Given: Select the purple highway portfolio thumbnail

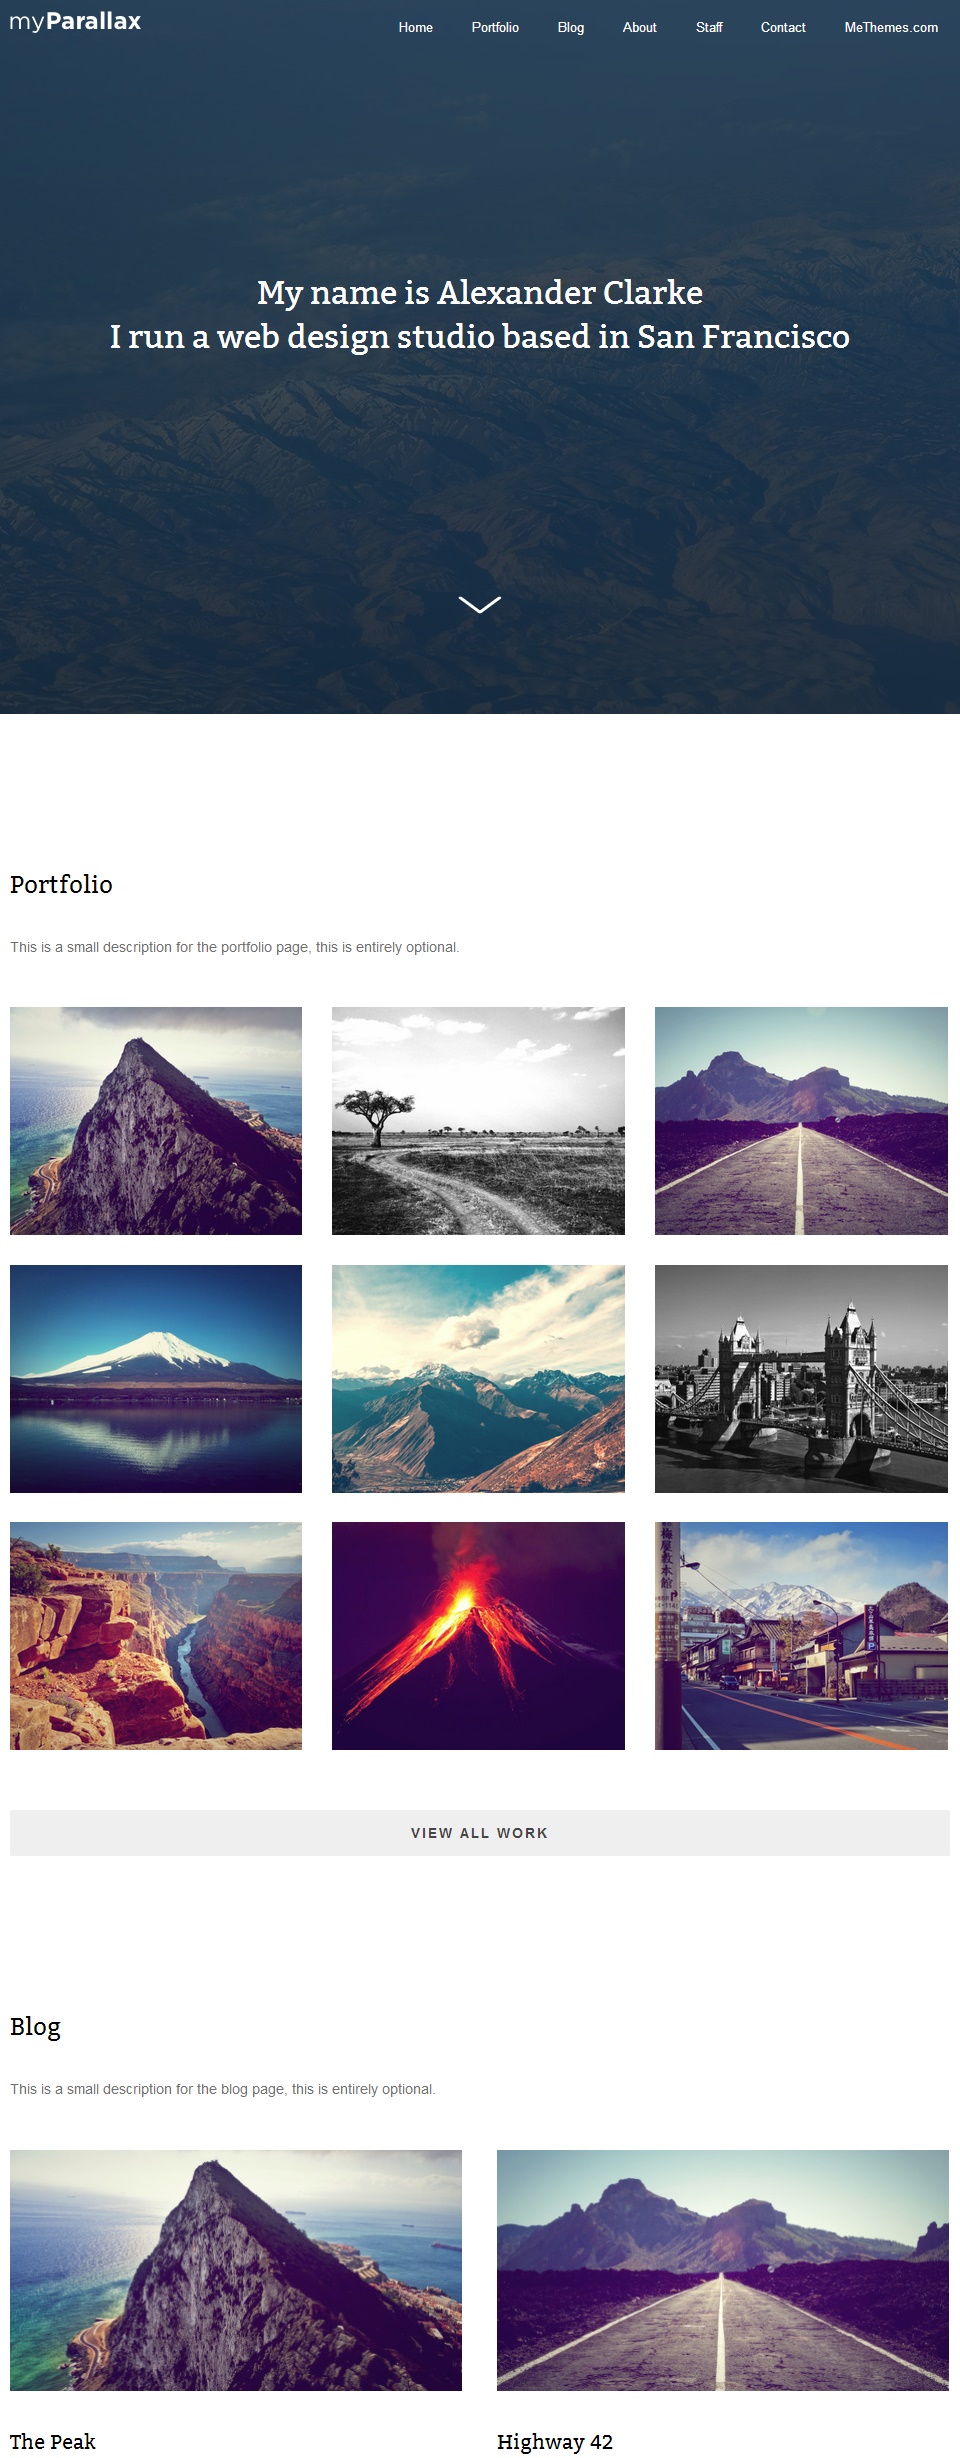Looking at the screenshot, I should click(x=801, y=1121).
